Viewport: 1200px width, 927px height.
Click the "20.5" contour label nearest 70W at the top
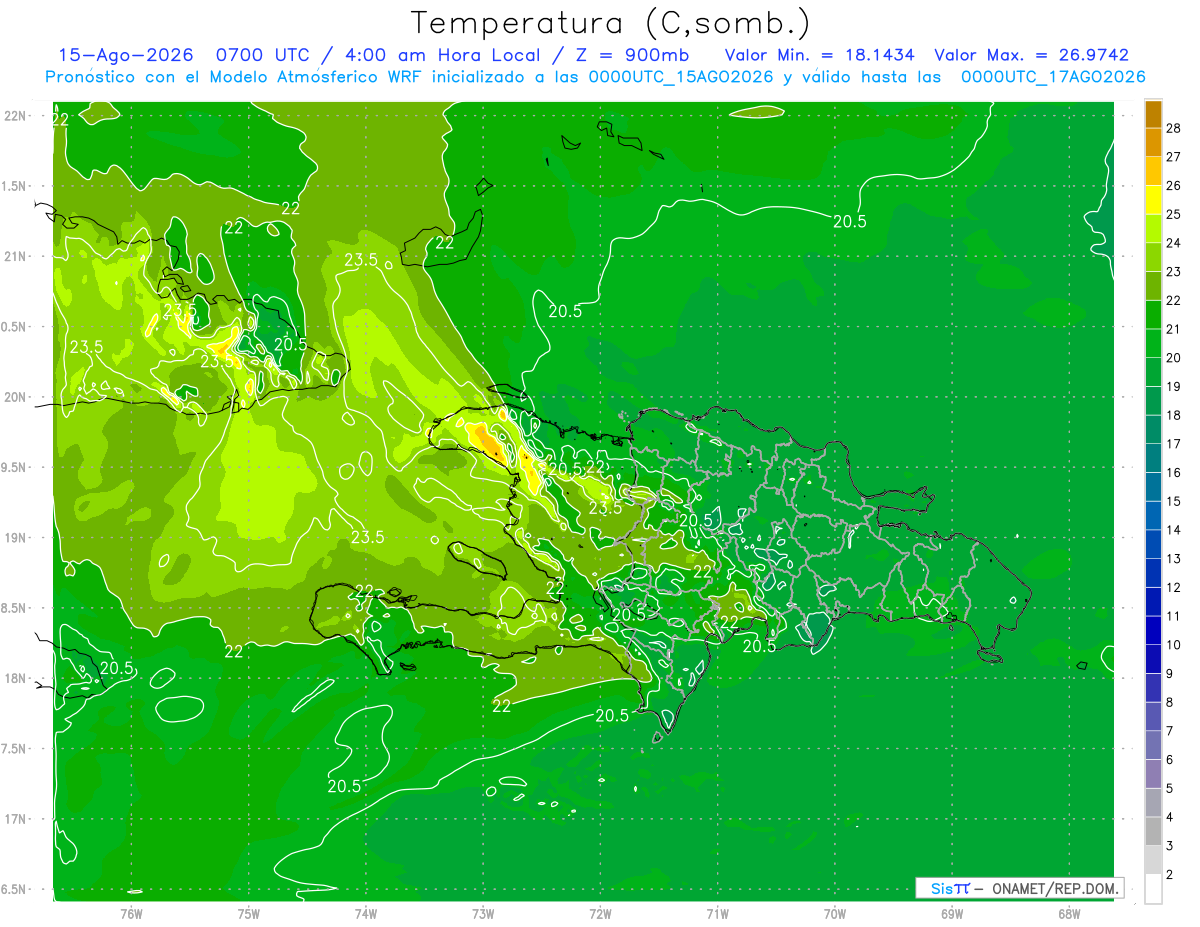tap(849, 221)
